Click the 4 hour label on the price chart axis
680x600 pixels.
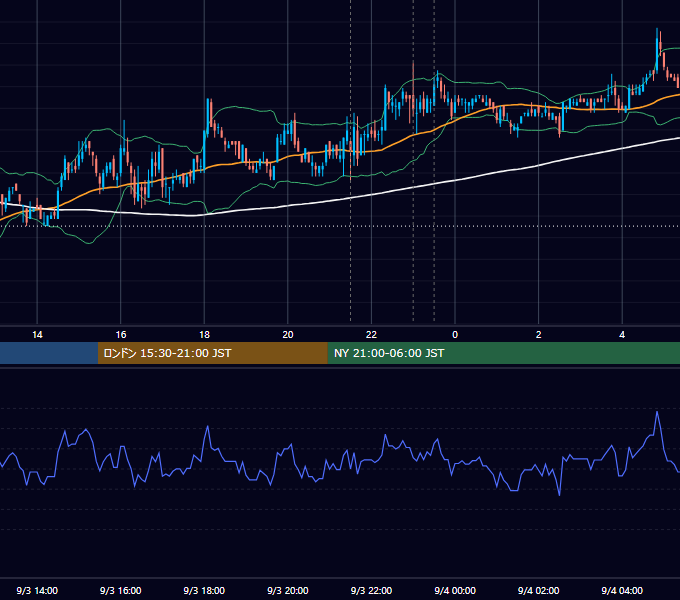622,335
